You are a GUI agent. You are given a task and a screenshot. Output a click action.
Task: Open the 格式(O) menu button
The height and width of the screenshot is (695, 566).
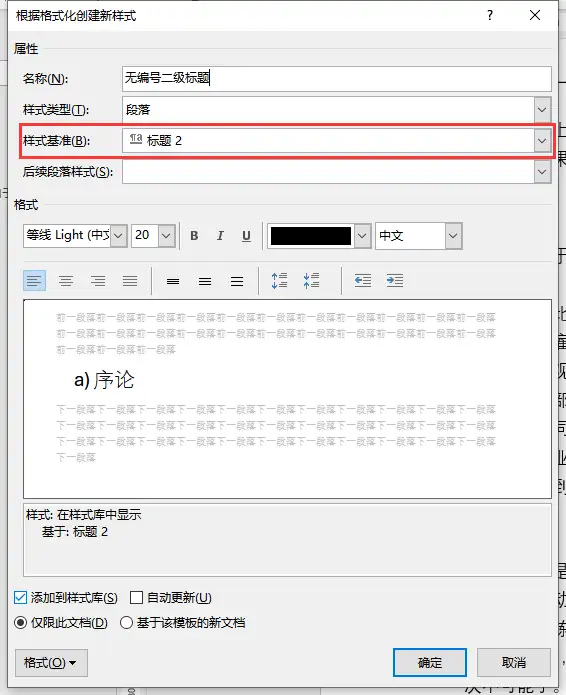click(51, 663)
